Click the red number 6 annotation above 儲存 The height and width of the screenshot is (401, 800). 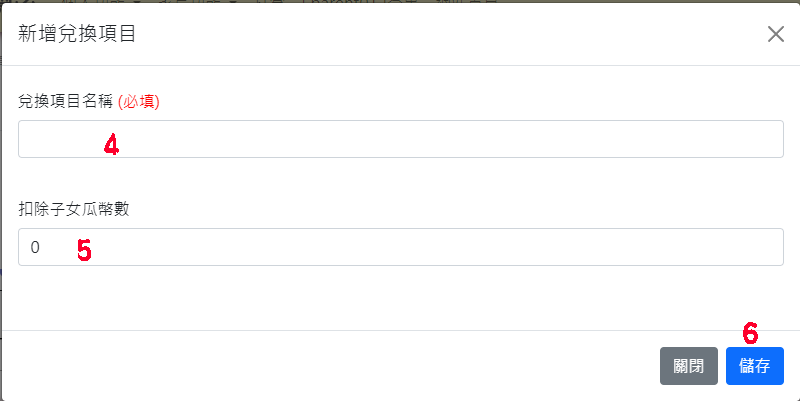point(750,334)
